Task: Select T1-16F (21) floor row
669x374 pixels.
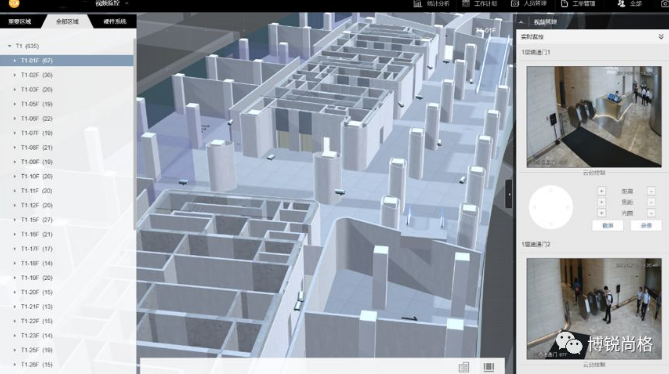Action: pos(67,235)
